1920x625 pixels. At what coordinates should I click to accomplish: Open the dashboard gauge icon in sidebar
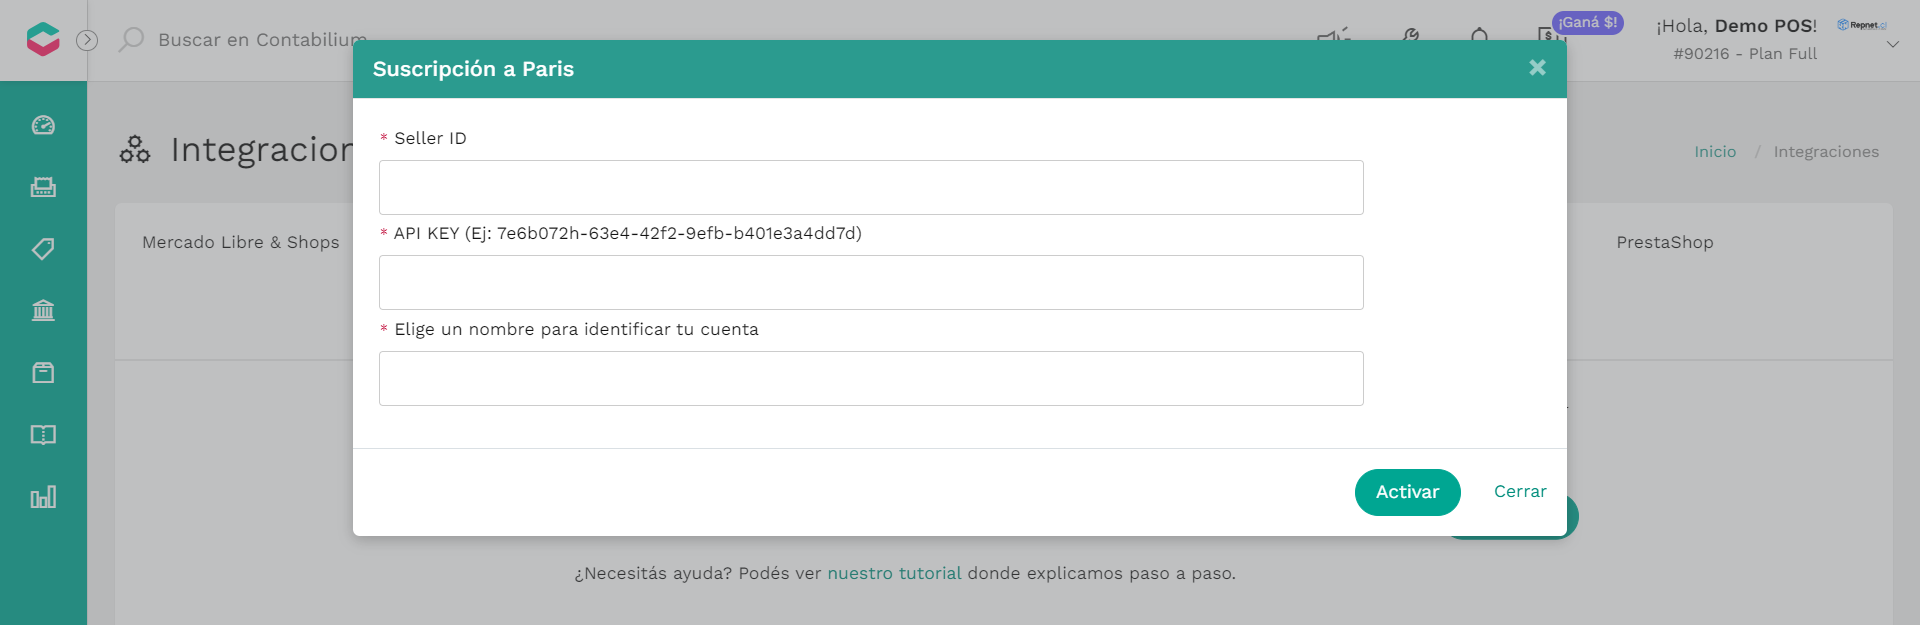(43, 125)
